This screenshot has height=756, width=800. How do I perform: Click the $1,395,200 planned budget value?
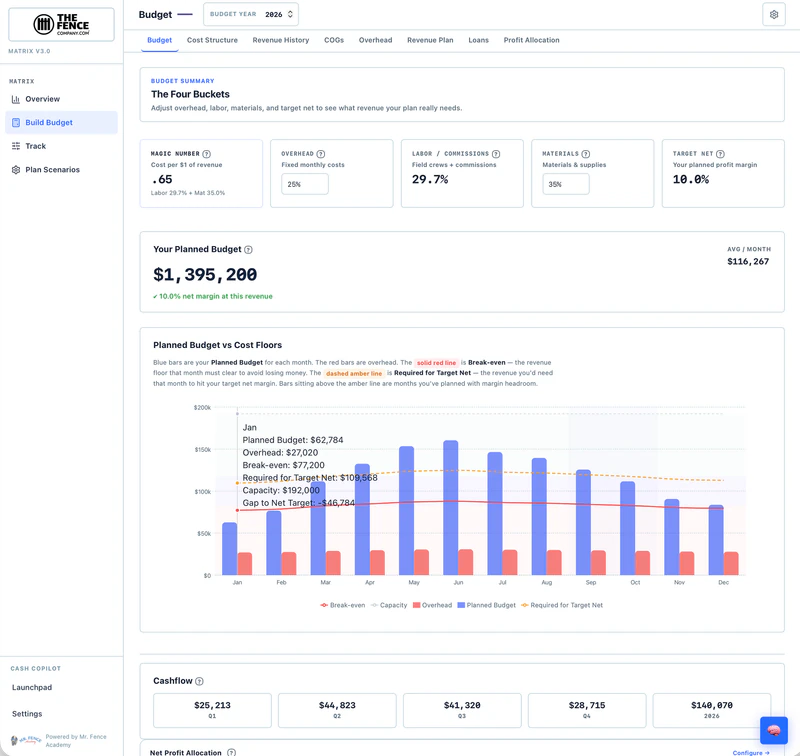205,274
